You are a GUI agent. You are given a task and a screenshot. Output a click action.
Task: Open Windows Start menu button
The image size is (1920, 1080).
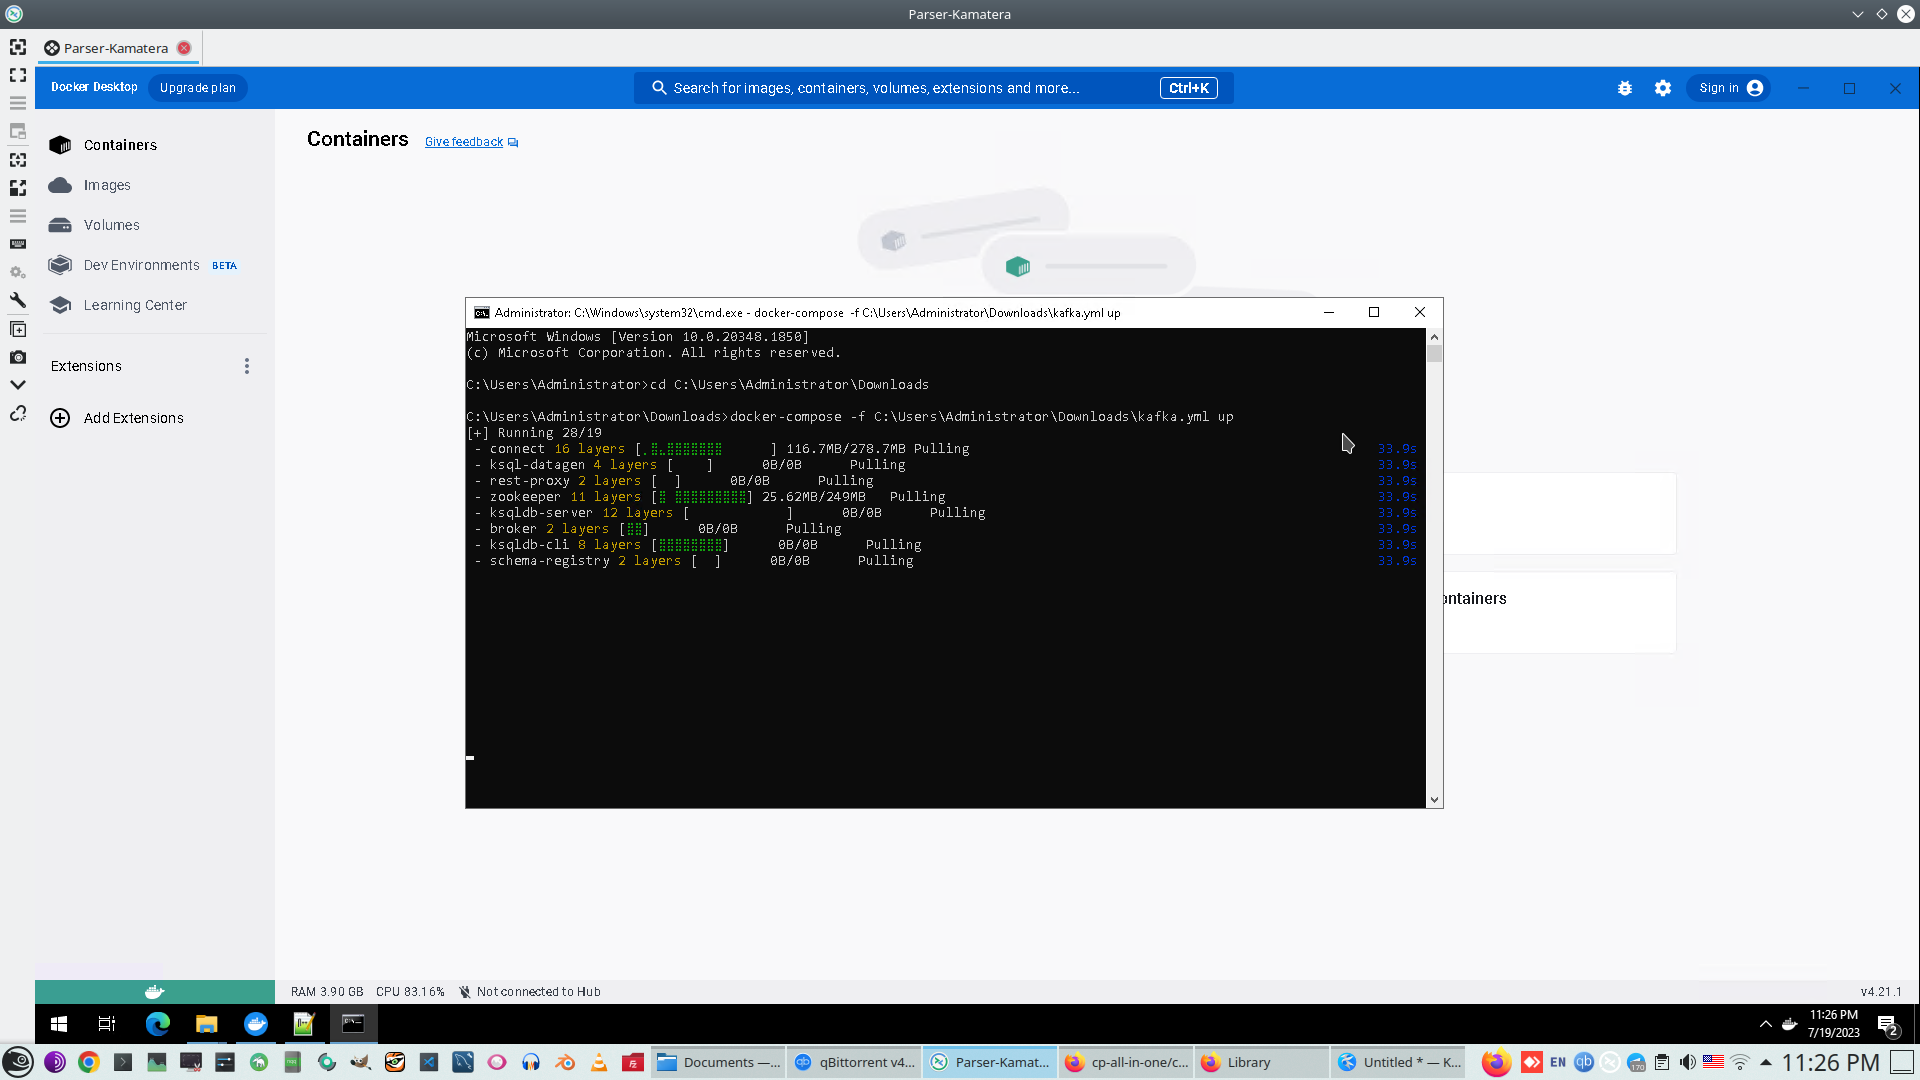click(59, 1024)
